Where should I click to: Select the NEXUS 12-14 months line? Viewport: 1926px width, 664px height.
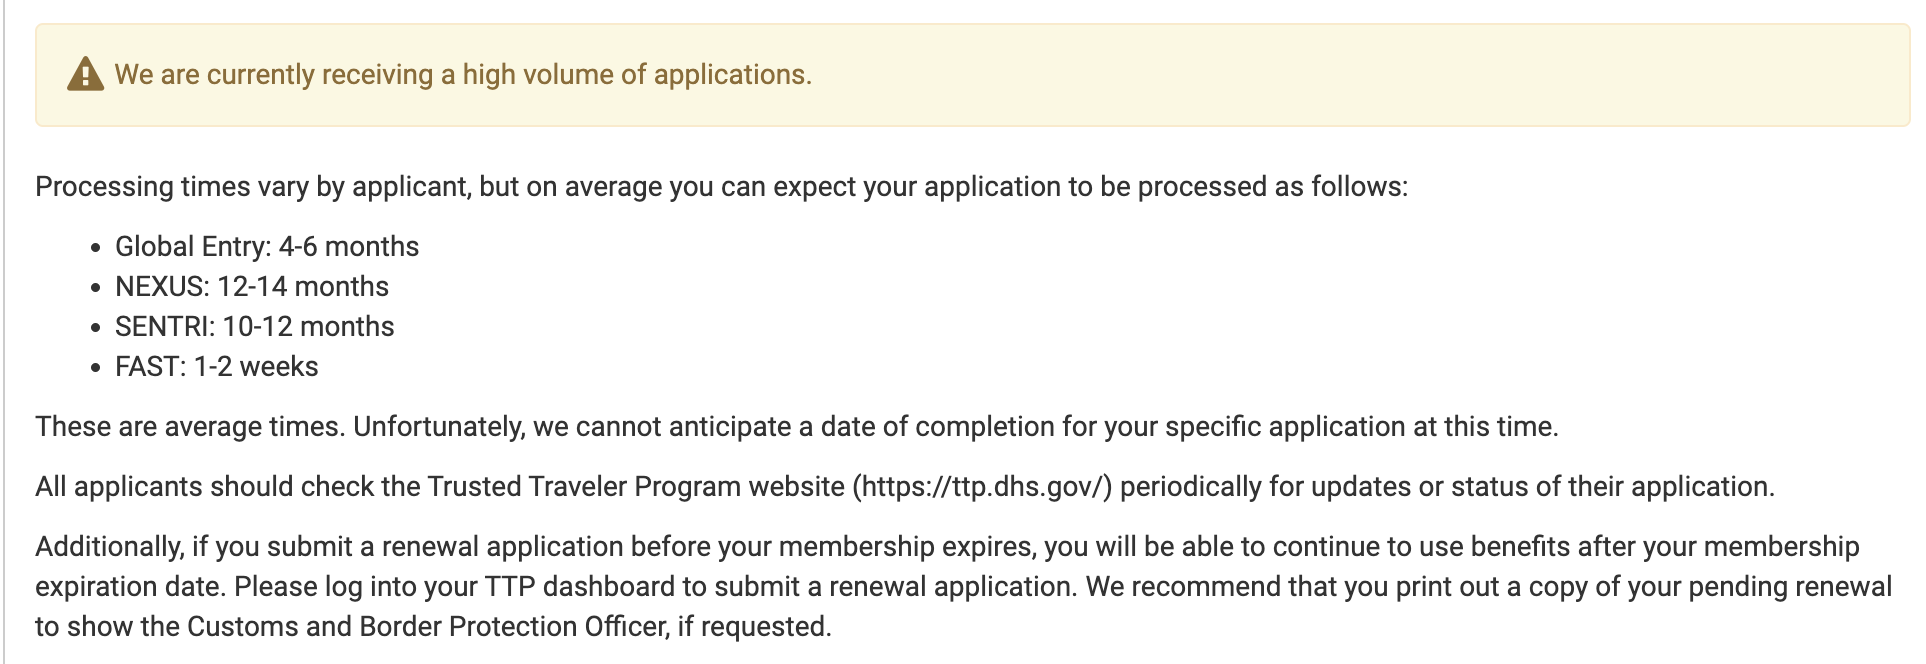(x=252, y=287)
